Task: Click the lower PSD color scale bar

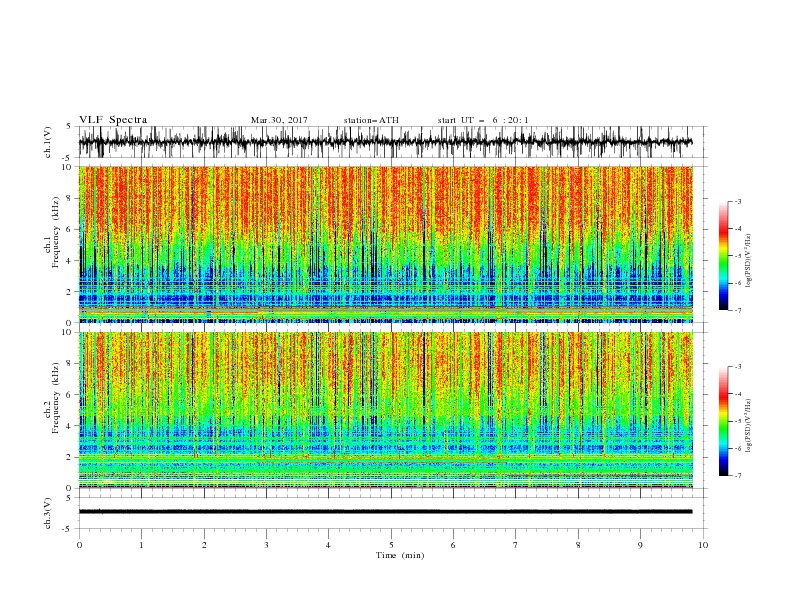Action: (x=723, y=421)
